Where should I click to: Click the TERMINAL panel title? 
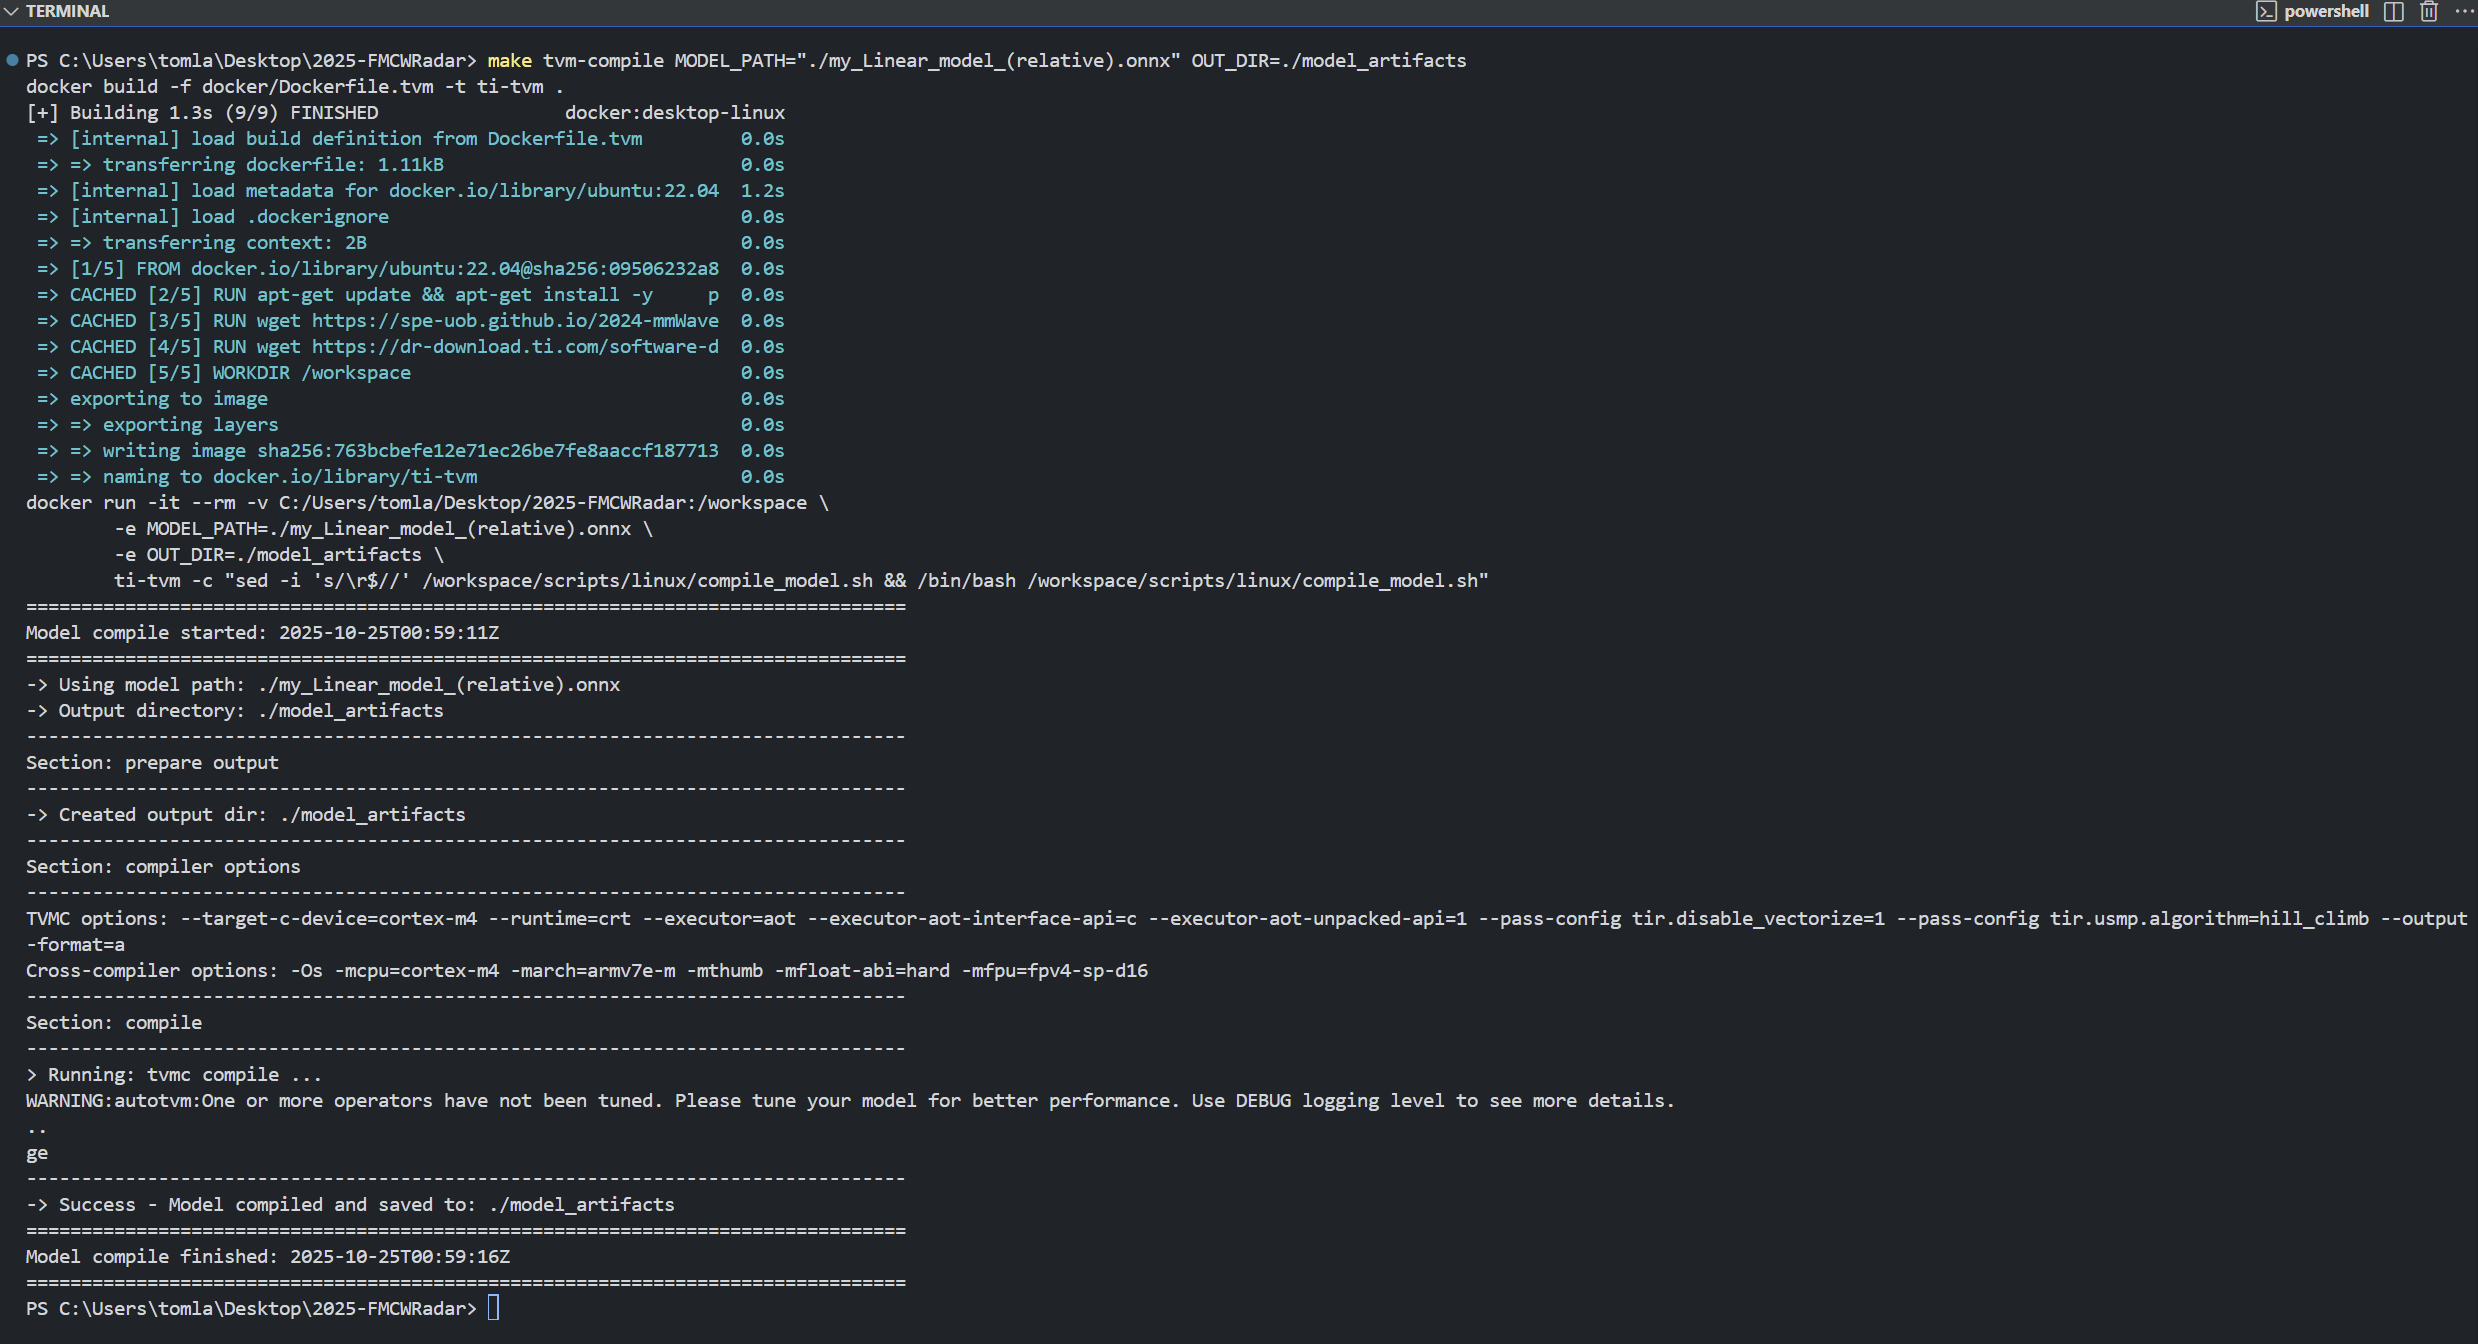click(67, 11)
